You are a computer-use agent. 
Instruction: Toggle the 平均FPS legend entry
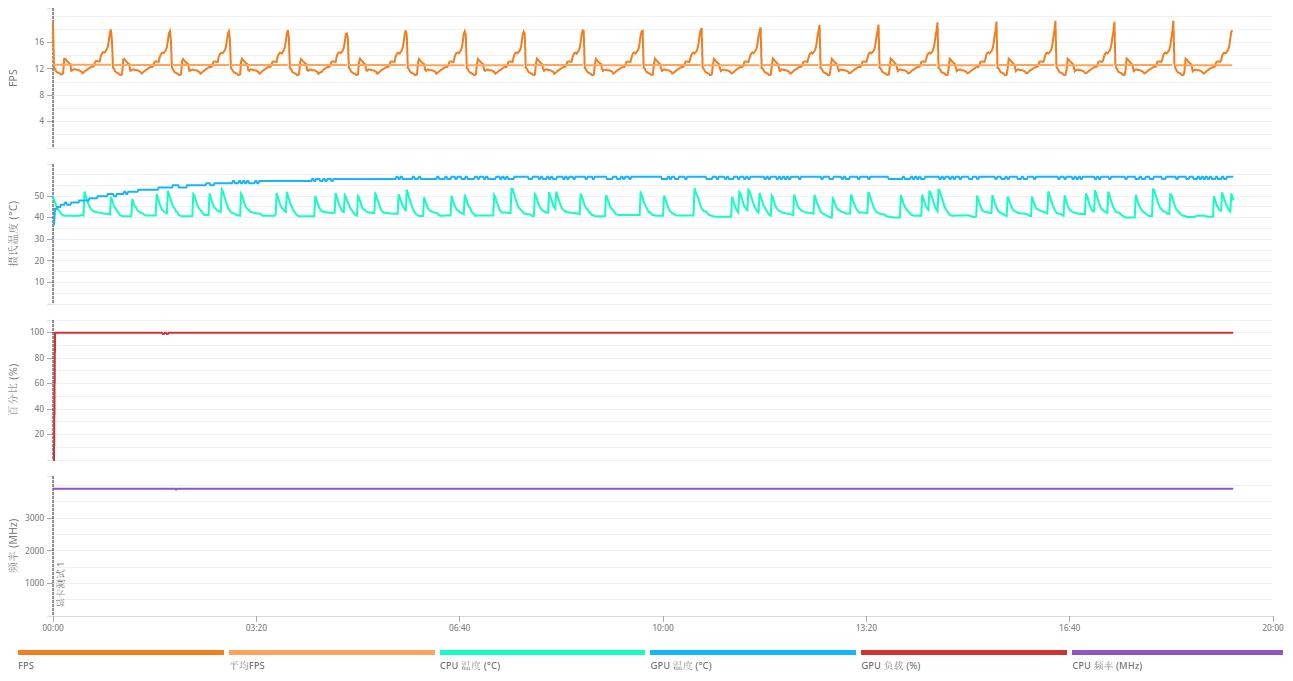[x=331, y=659]
